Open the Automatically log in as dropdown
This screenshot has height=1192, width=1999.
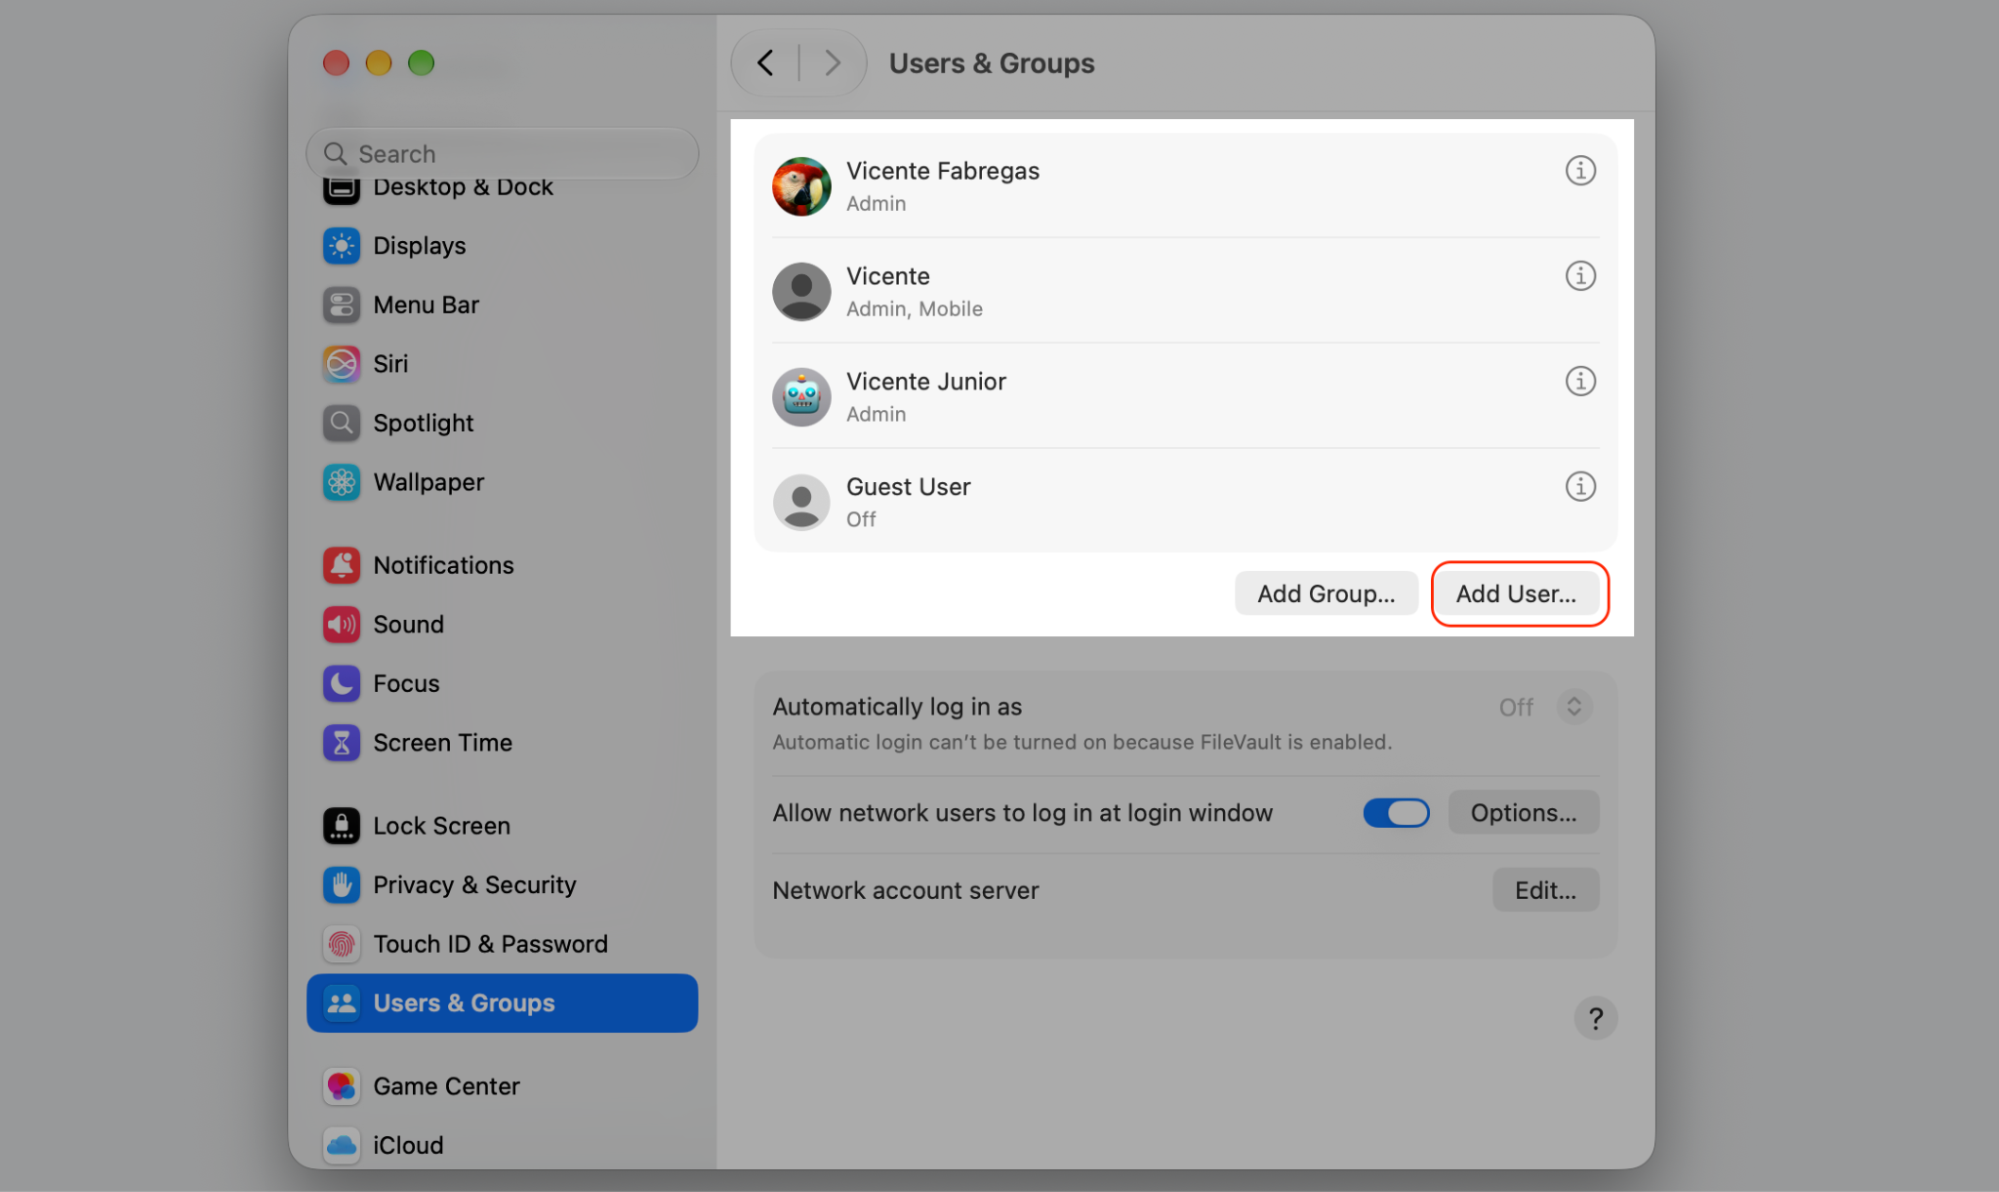[1573, 707]
